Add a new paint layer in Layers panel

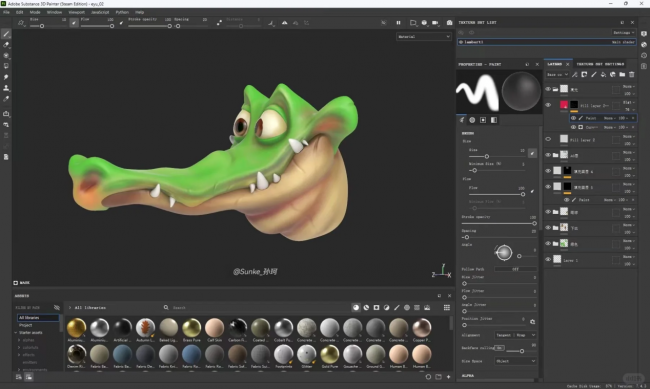594,75
